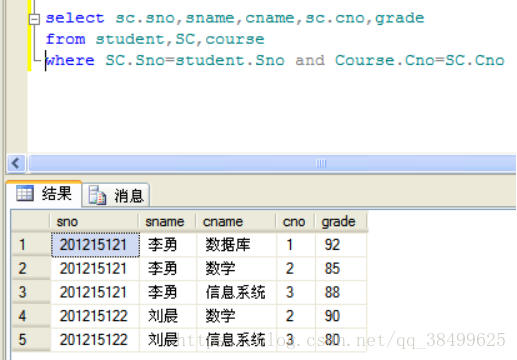Click SC.Sno=student.Sno in the query
The width and height of the screenshot is (517, 360).
(x=195, y=60)
